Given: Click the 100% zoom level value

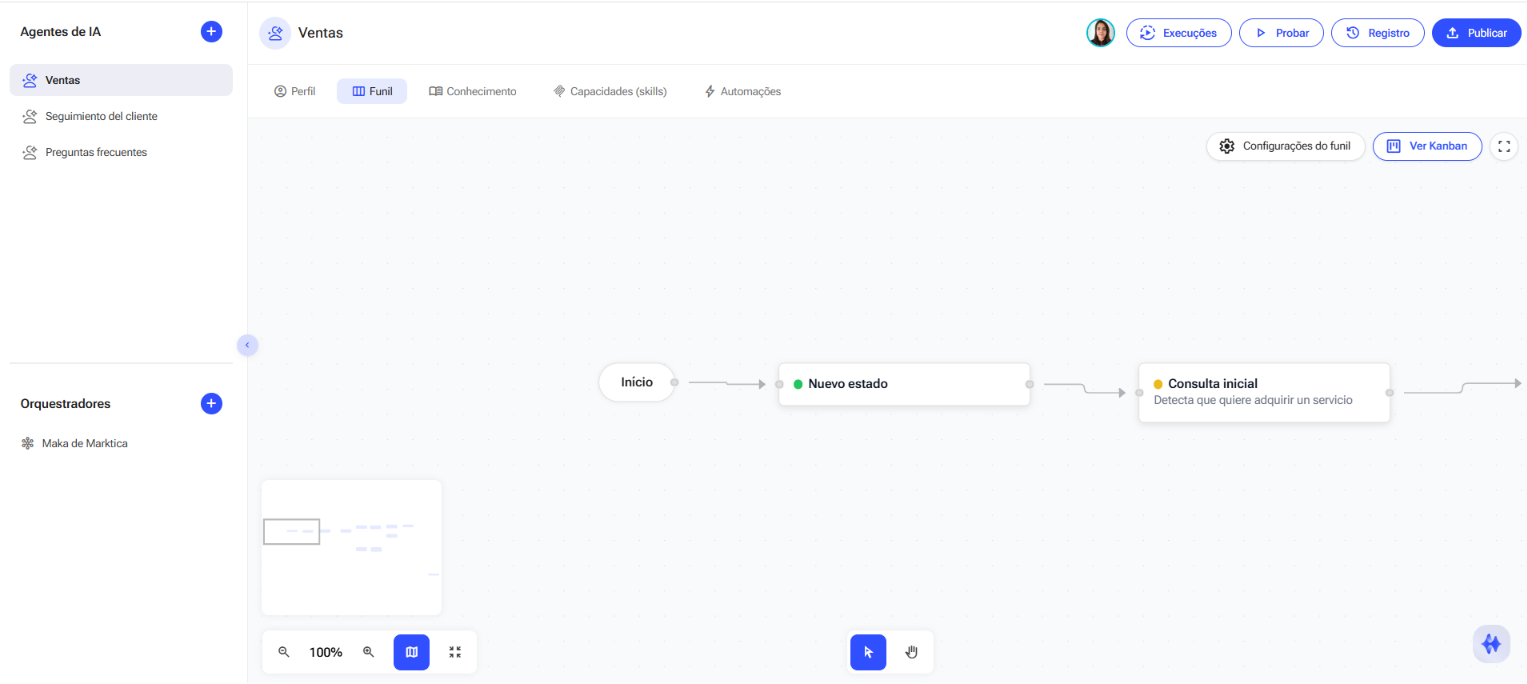Looking at the screenshot, I should coord(326,652).
